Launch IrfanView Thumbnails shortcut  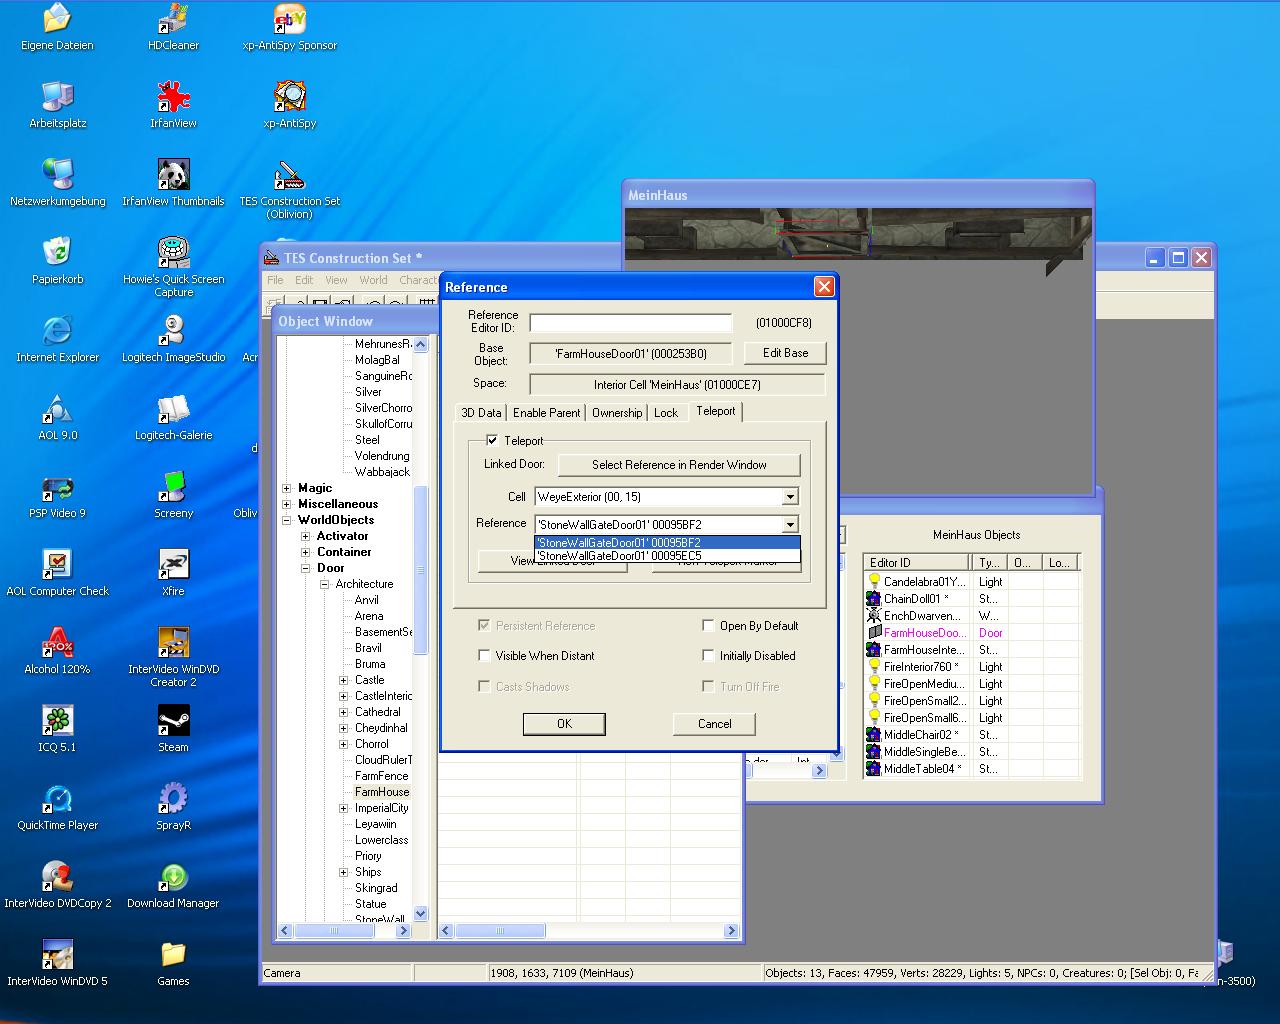pos(173,183)
